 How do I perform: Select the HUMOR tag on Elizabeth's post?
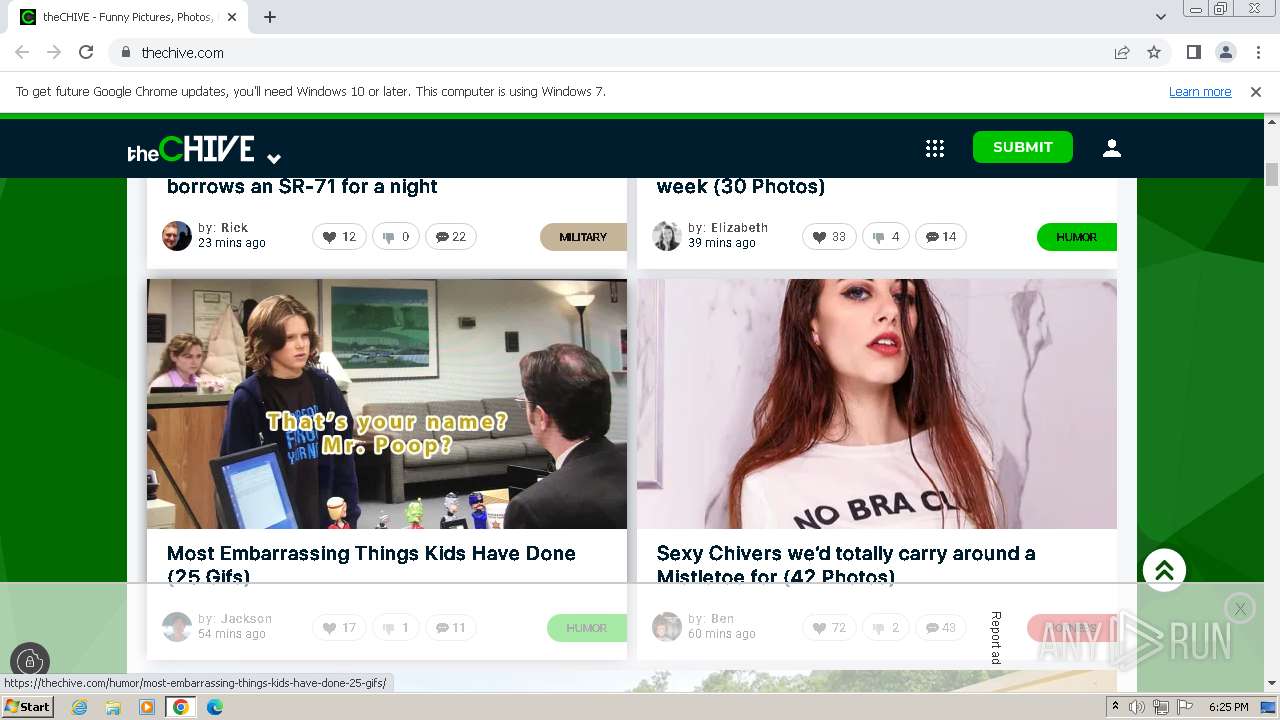[1076, 237]
